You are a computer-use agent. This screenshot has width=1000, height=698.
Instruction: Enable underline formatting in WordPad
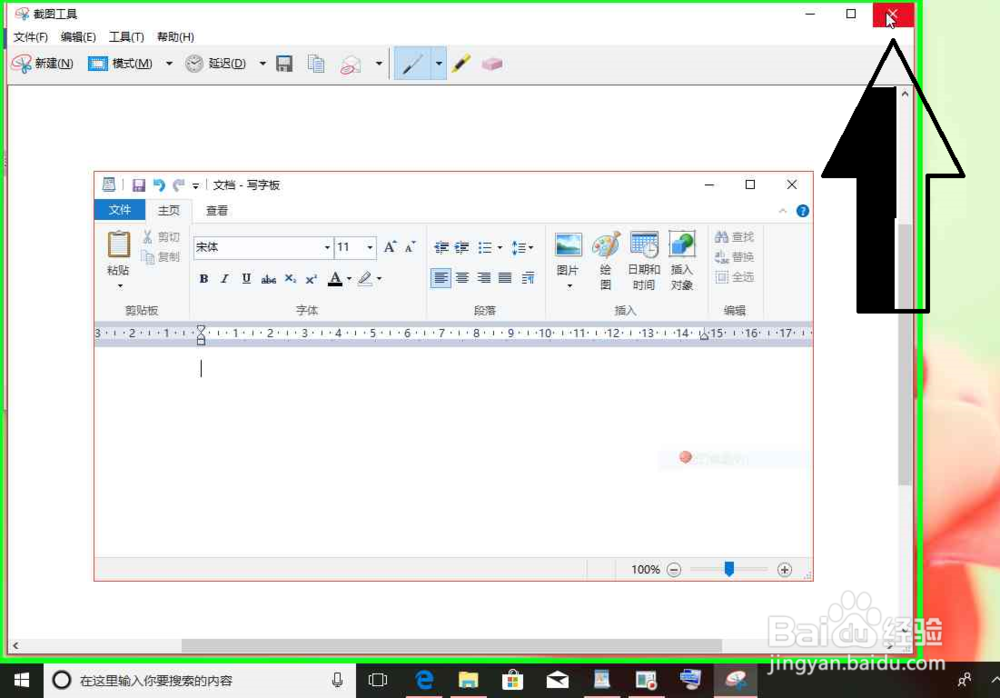coord(246,278)
